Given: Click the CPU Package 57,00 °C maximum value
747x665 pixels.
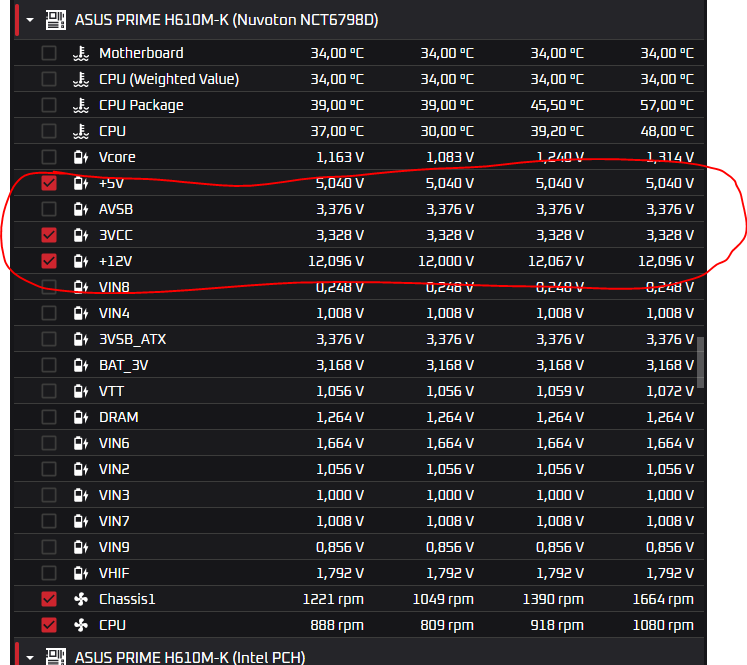Looking at the screenshot, I should coord(667,105).
